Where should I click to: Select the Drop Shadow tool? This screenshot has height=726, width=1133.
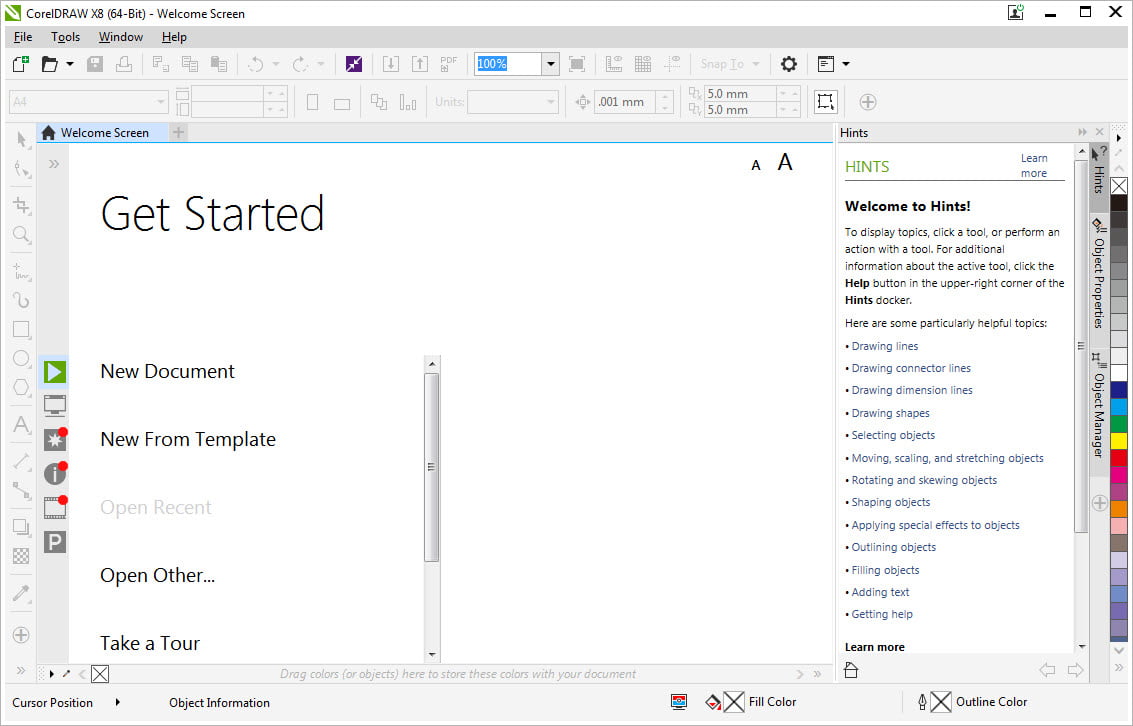[22, 527]
